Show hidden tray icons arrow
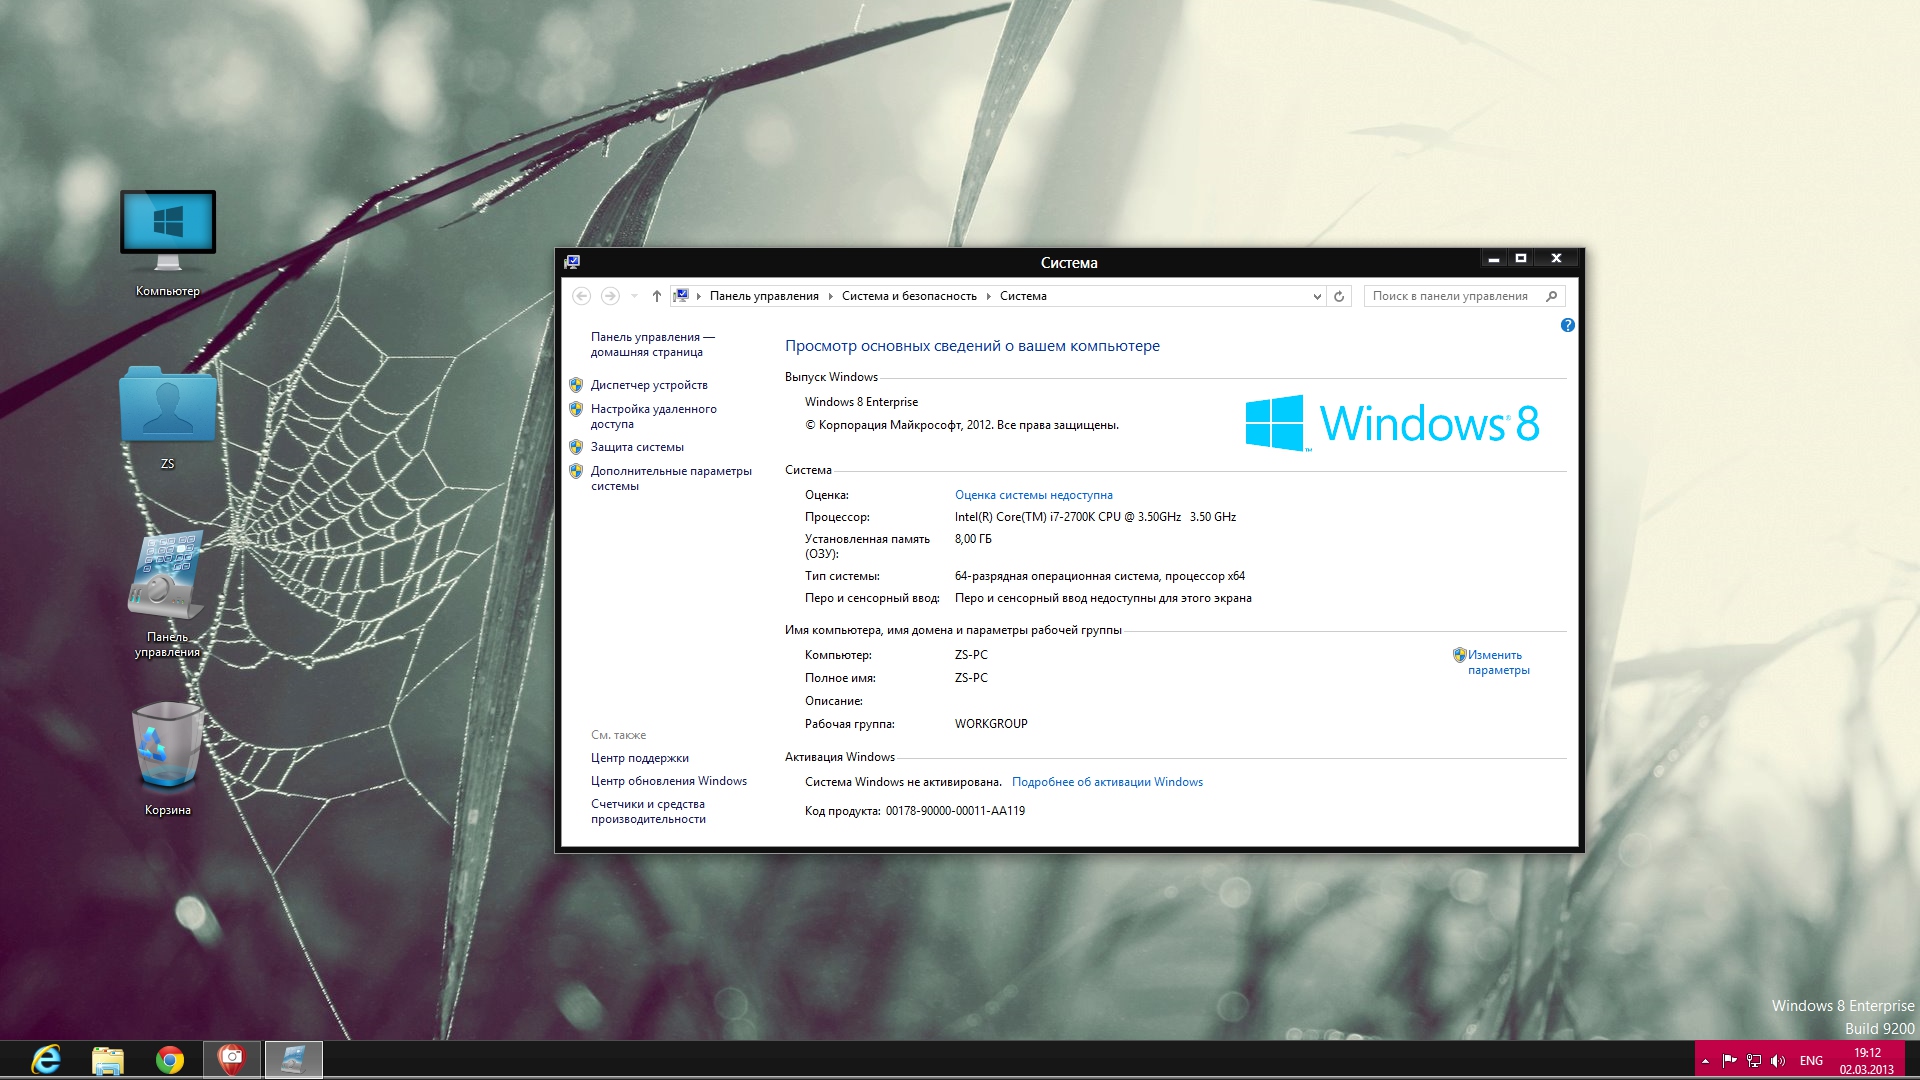This screenshot has width=1920, height=1080. pos(1705,1061)
